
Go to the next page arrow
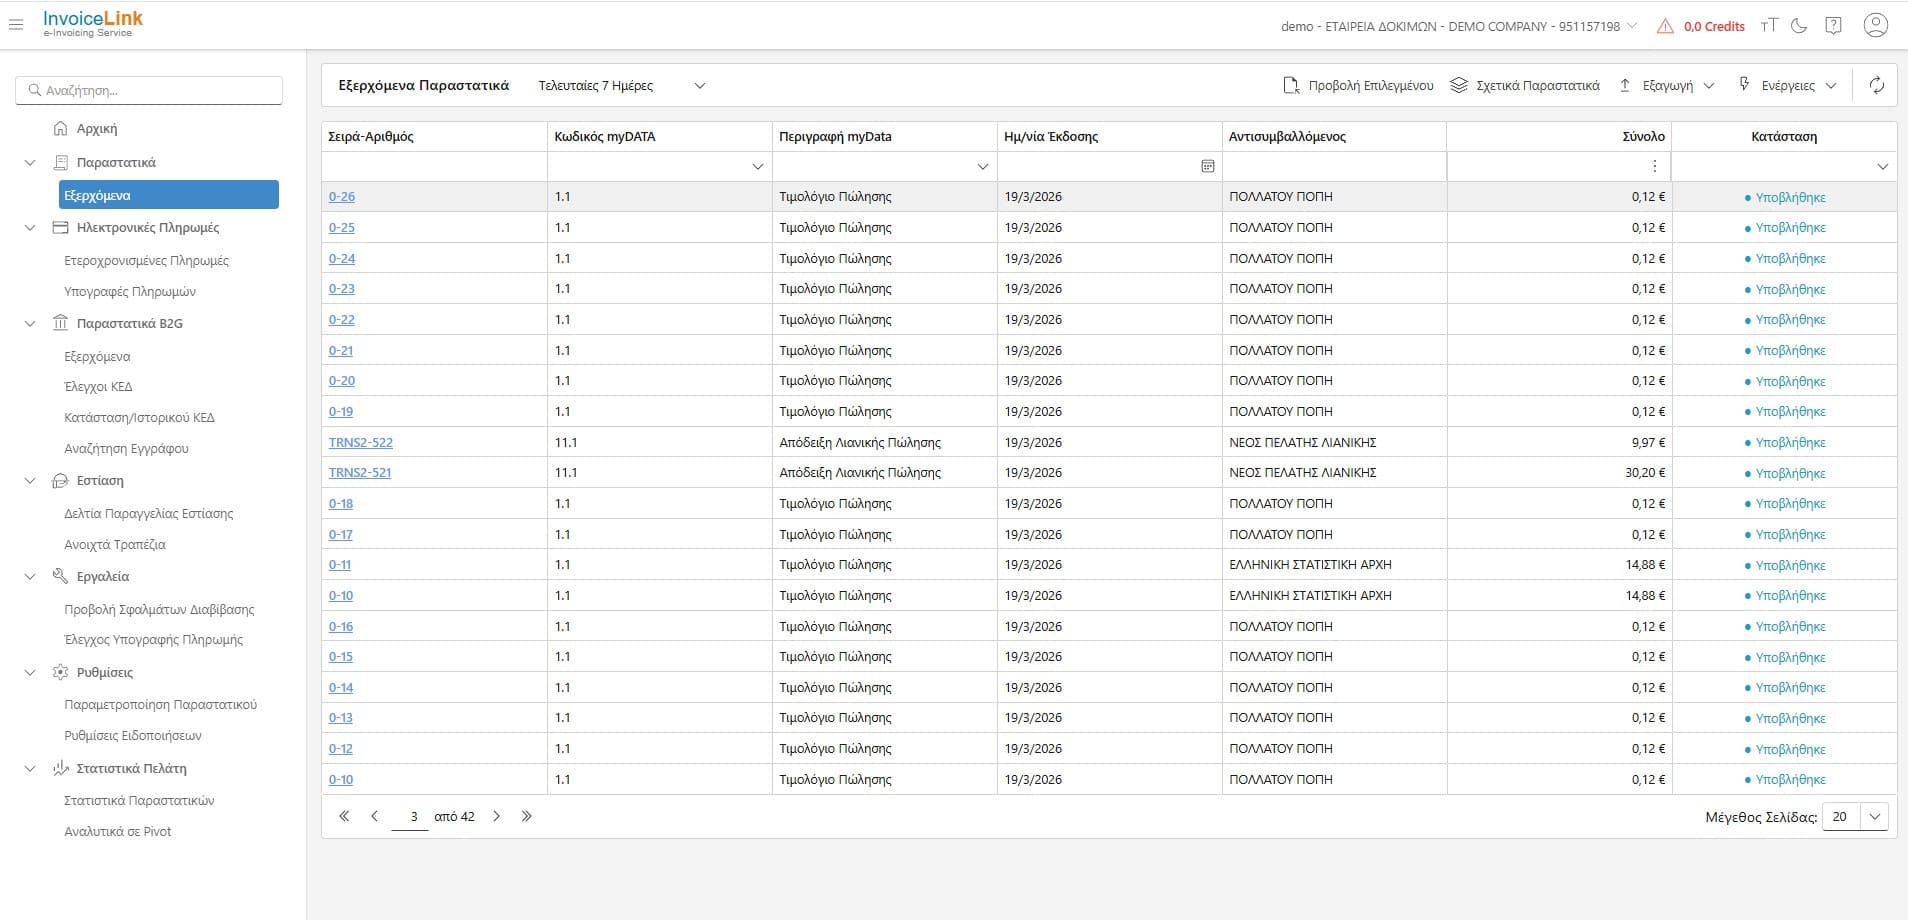(x=497, y=816)
